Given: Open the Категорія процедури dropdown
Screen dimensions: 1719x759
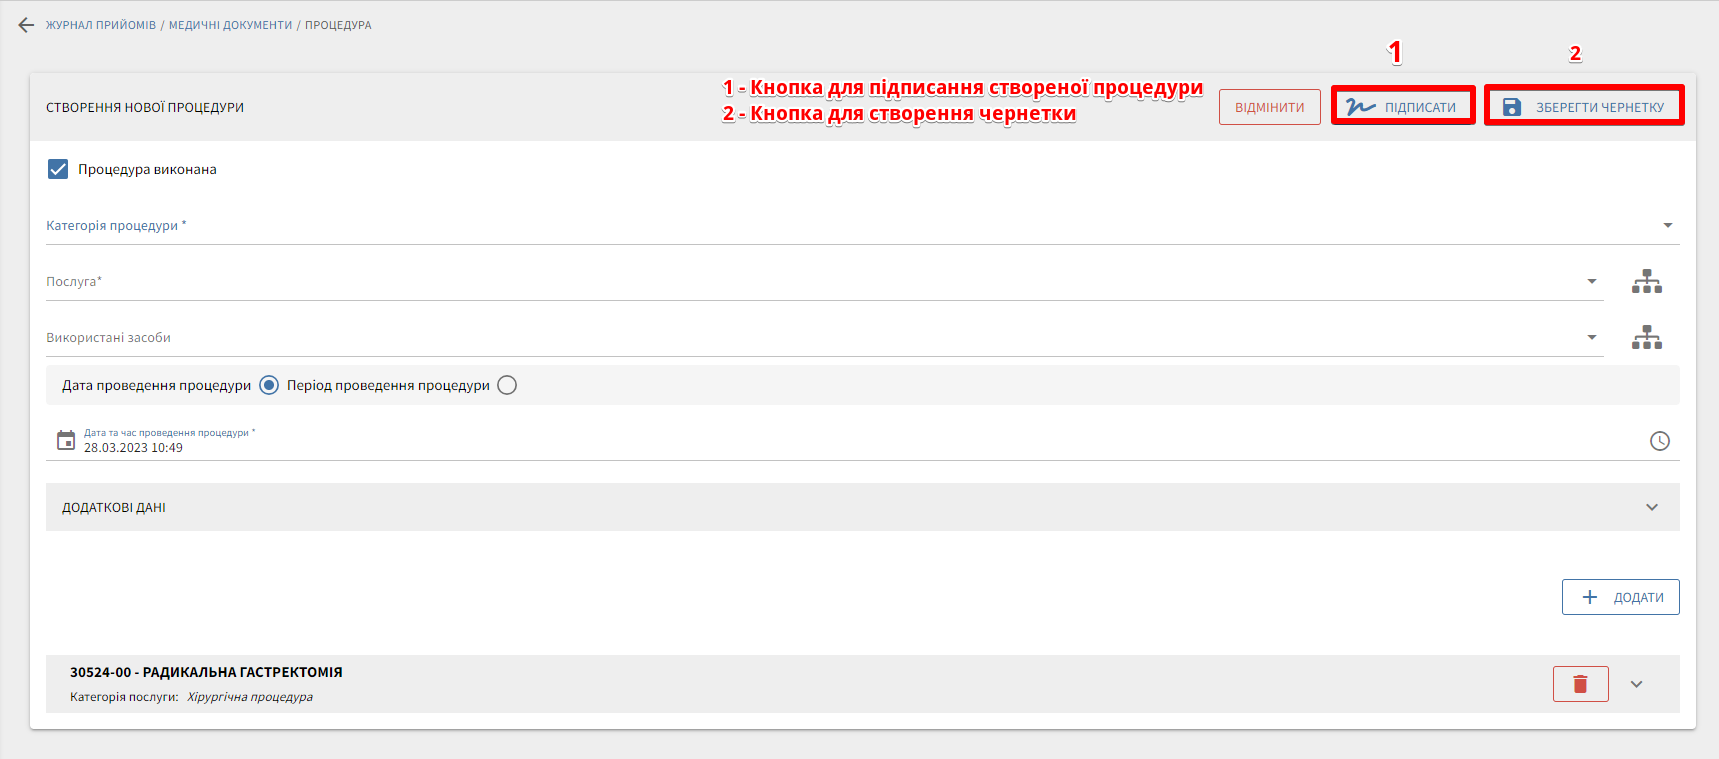Looking at the screenshot, I should pyautogui.click(x=1667, y=226).
